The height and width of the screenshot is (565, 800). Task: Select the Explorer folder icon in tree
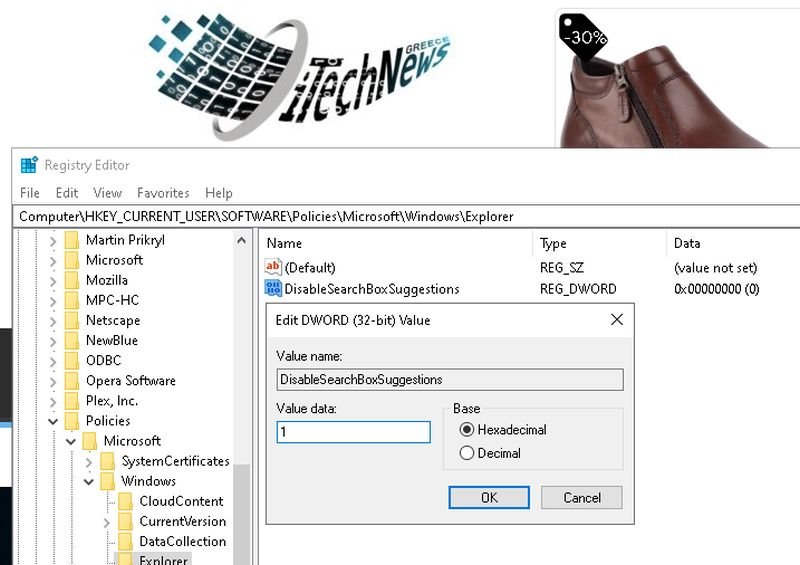(125, 559)
